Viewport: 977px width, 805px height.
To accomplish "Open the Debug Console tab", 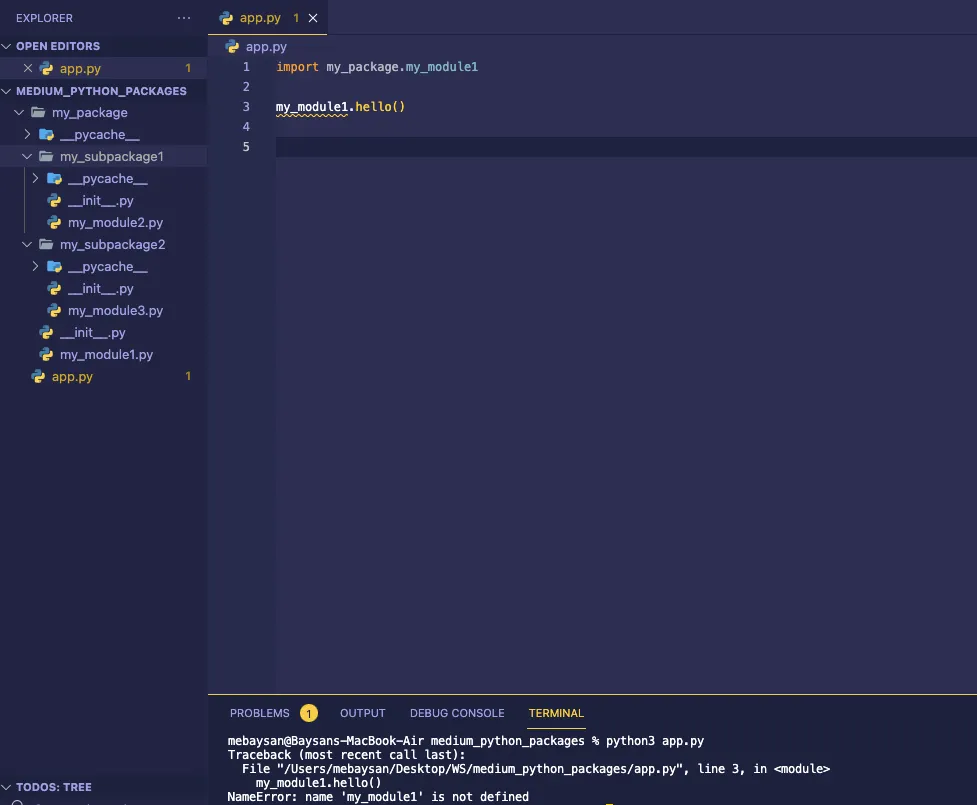I will pos(457,713).
